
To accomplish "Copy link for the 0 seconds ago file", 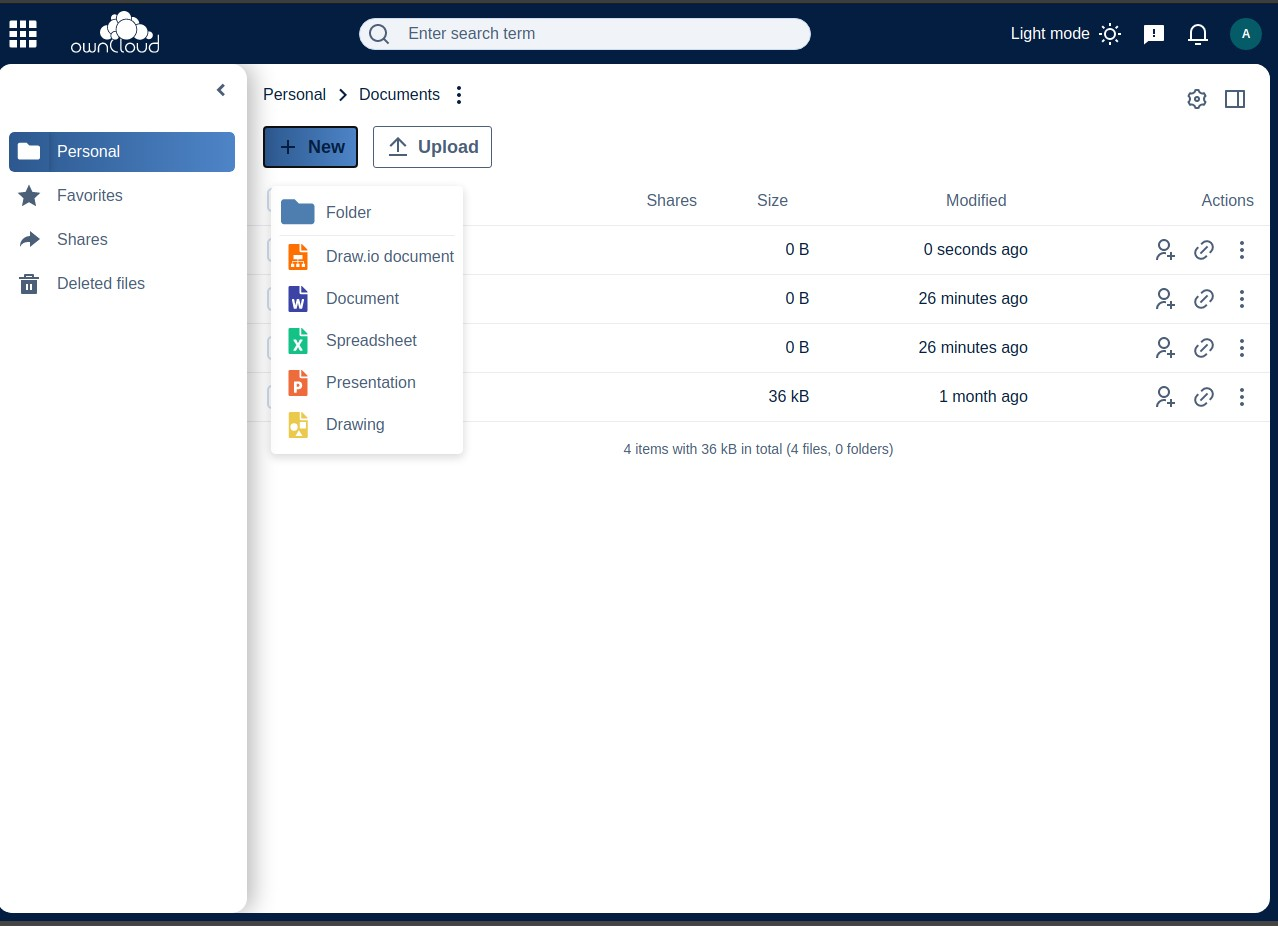I will point(1204,250).
